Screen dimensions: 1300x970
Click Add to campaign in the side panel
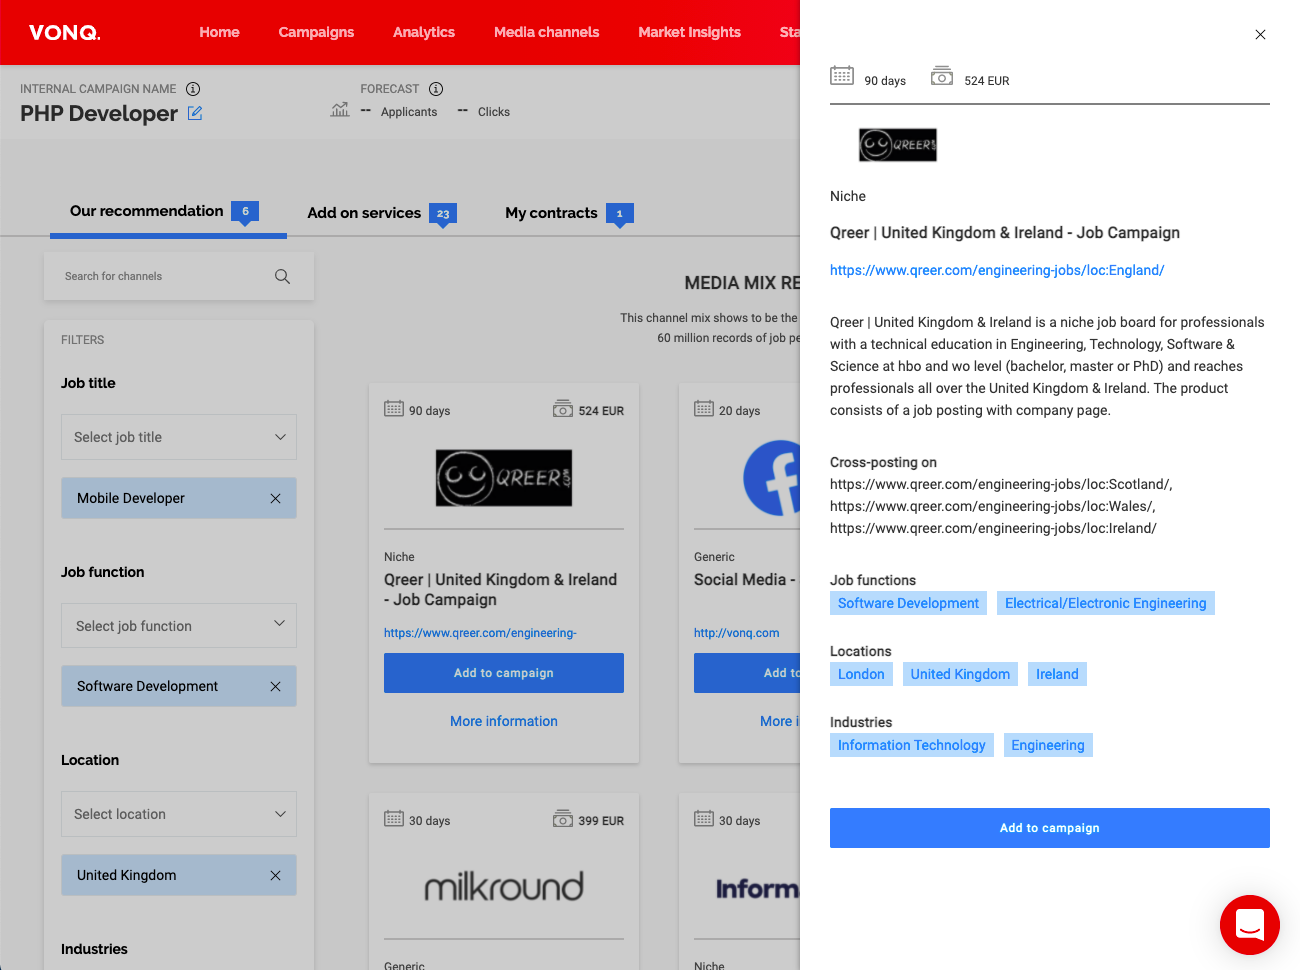pyautogui.click(x=1050, y=828)
